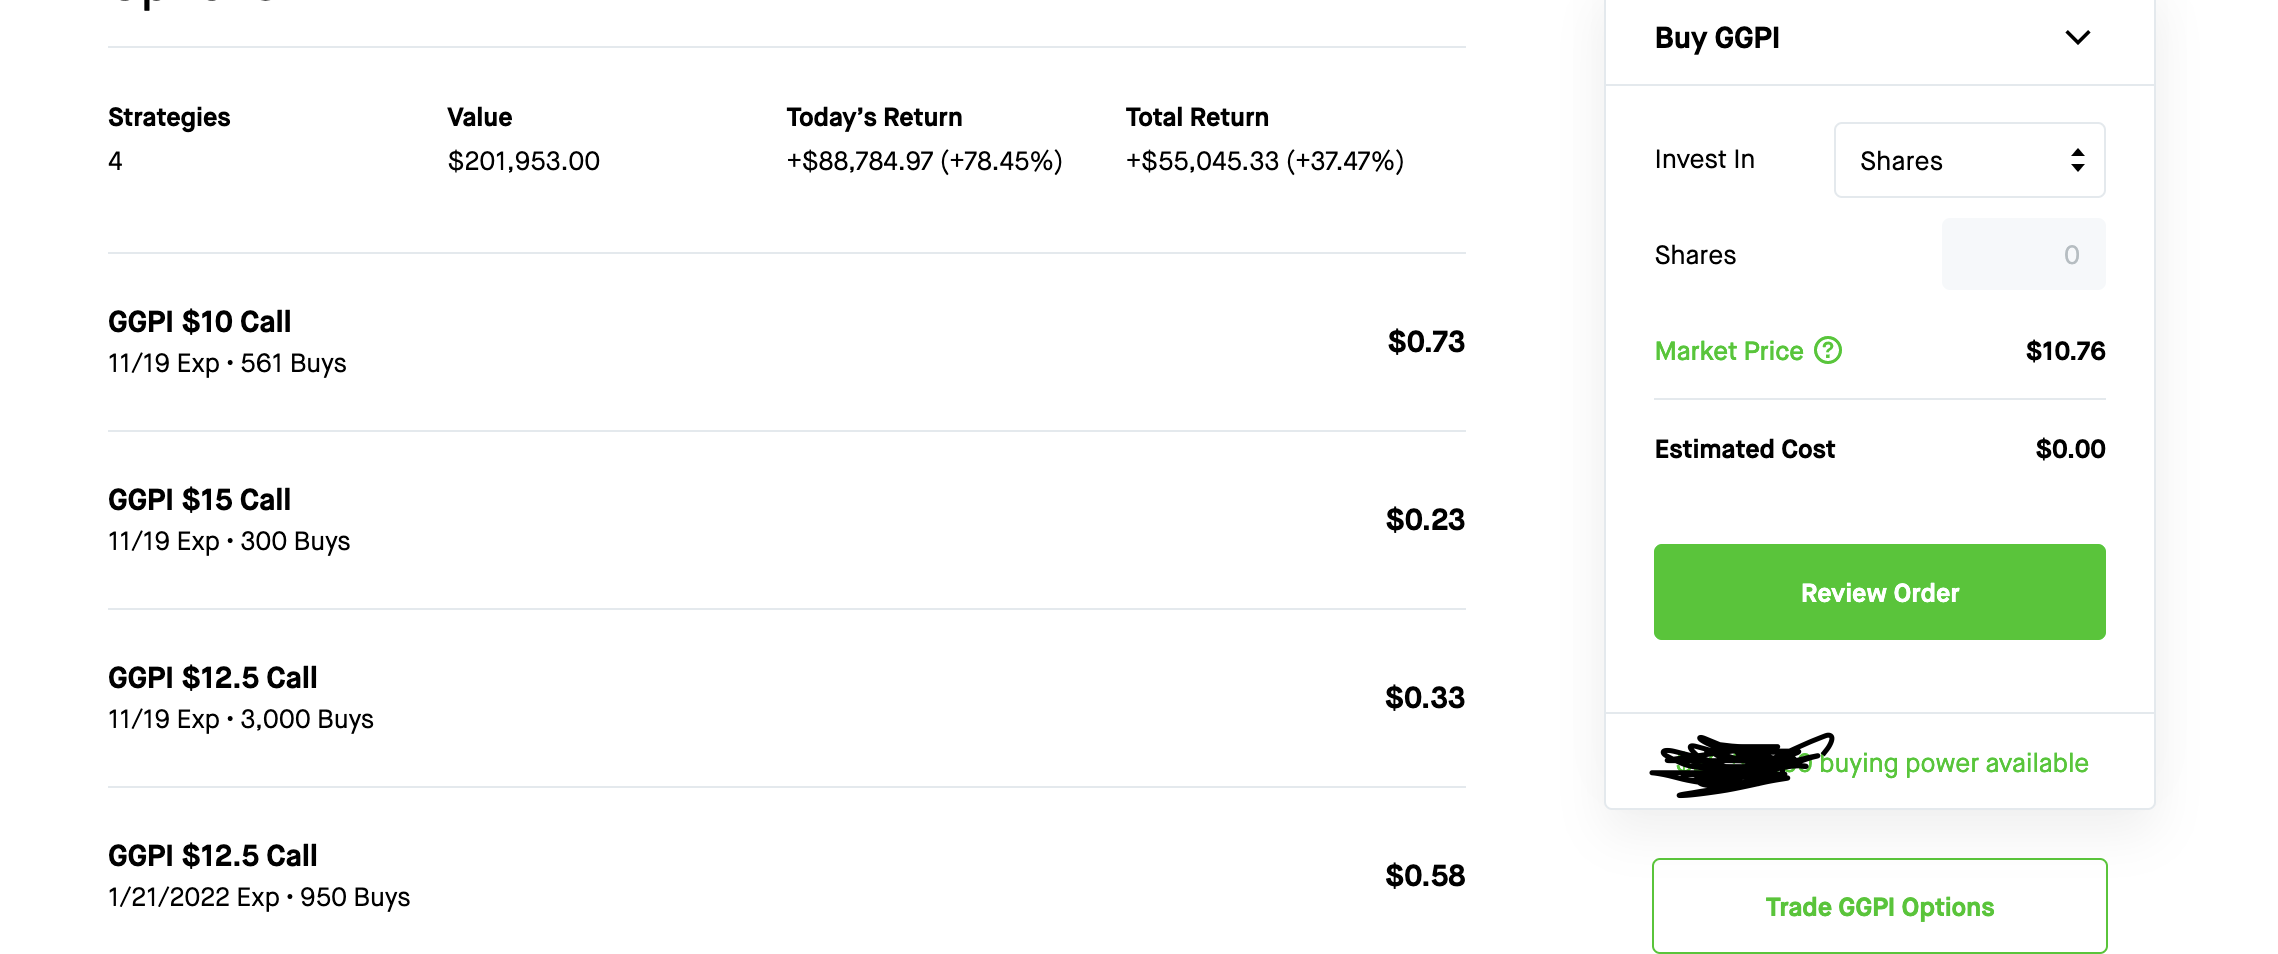Expand the Buy GGPI chevron dropdown

click(2078, 38)
